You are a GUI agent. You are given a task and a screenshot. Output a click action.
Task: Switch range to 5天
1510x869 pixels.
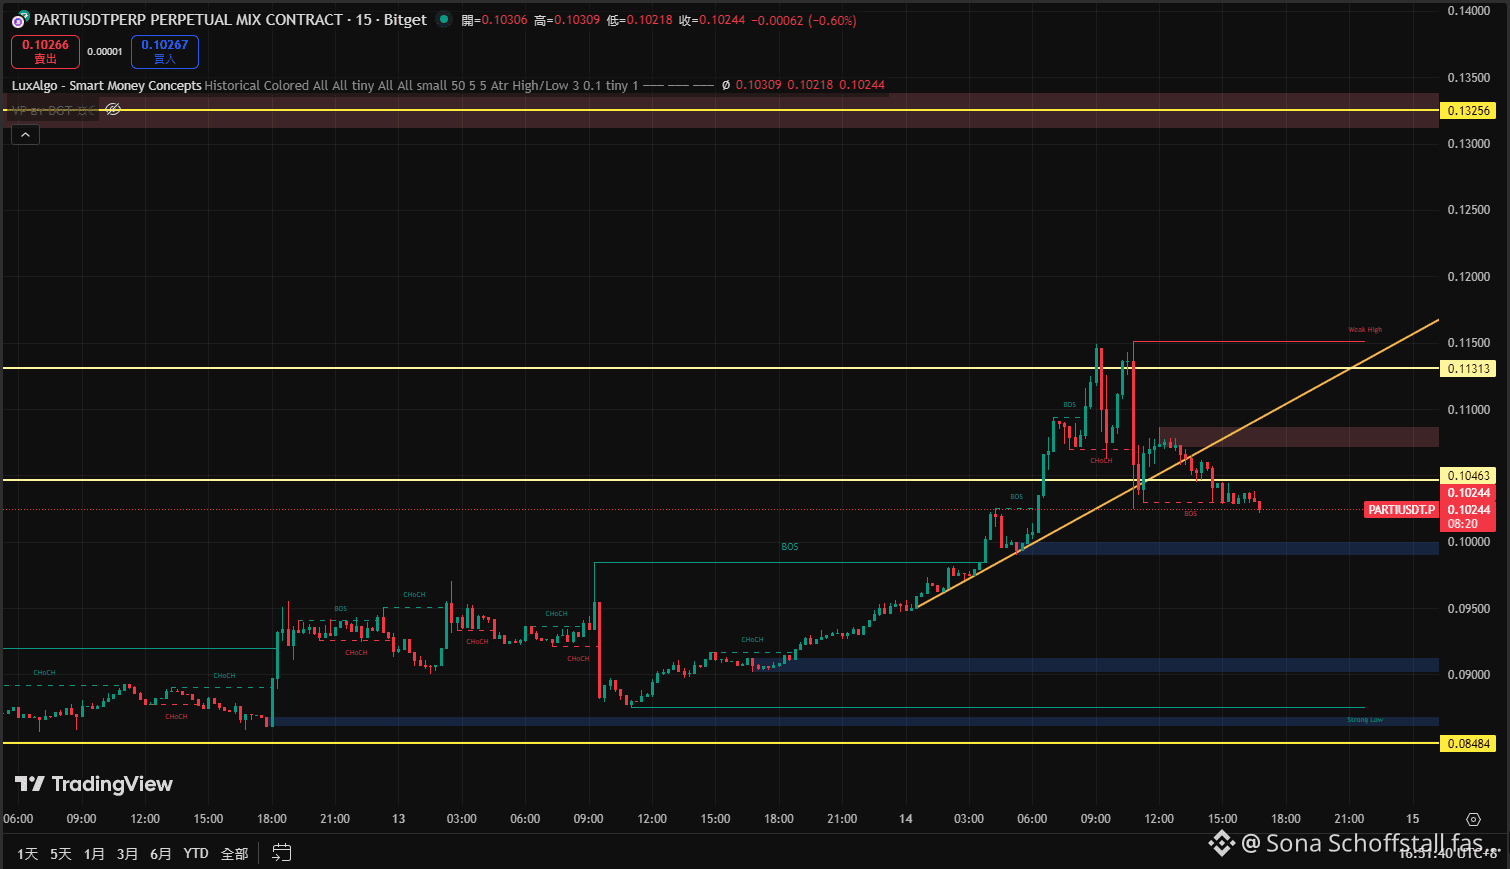[61, 853]
